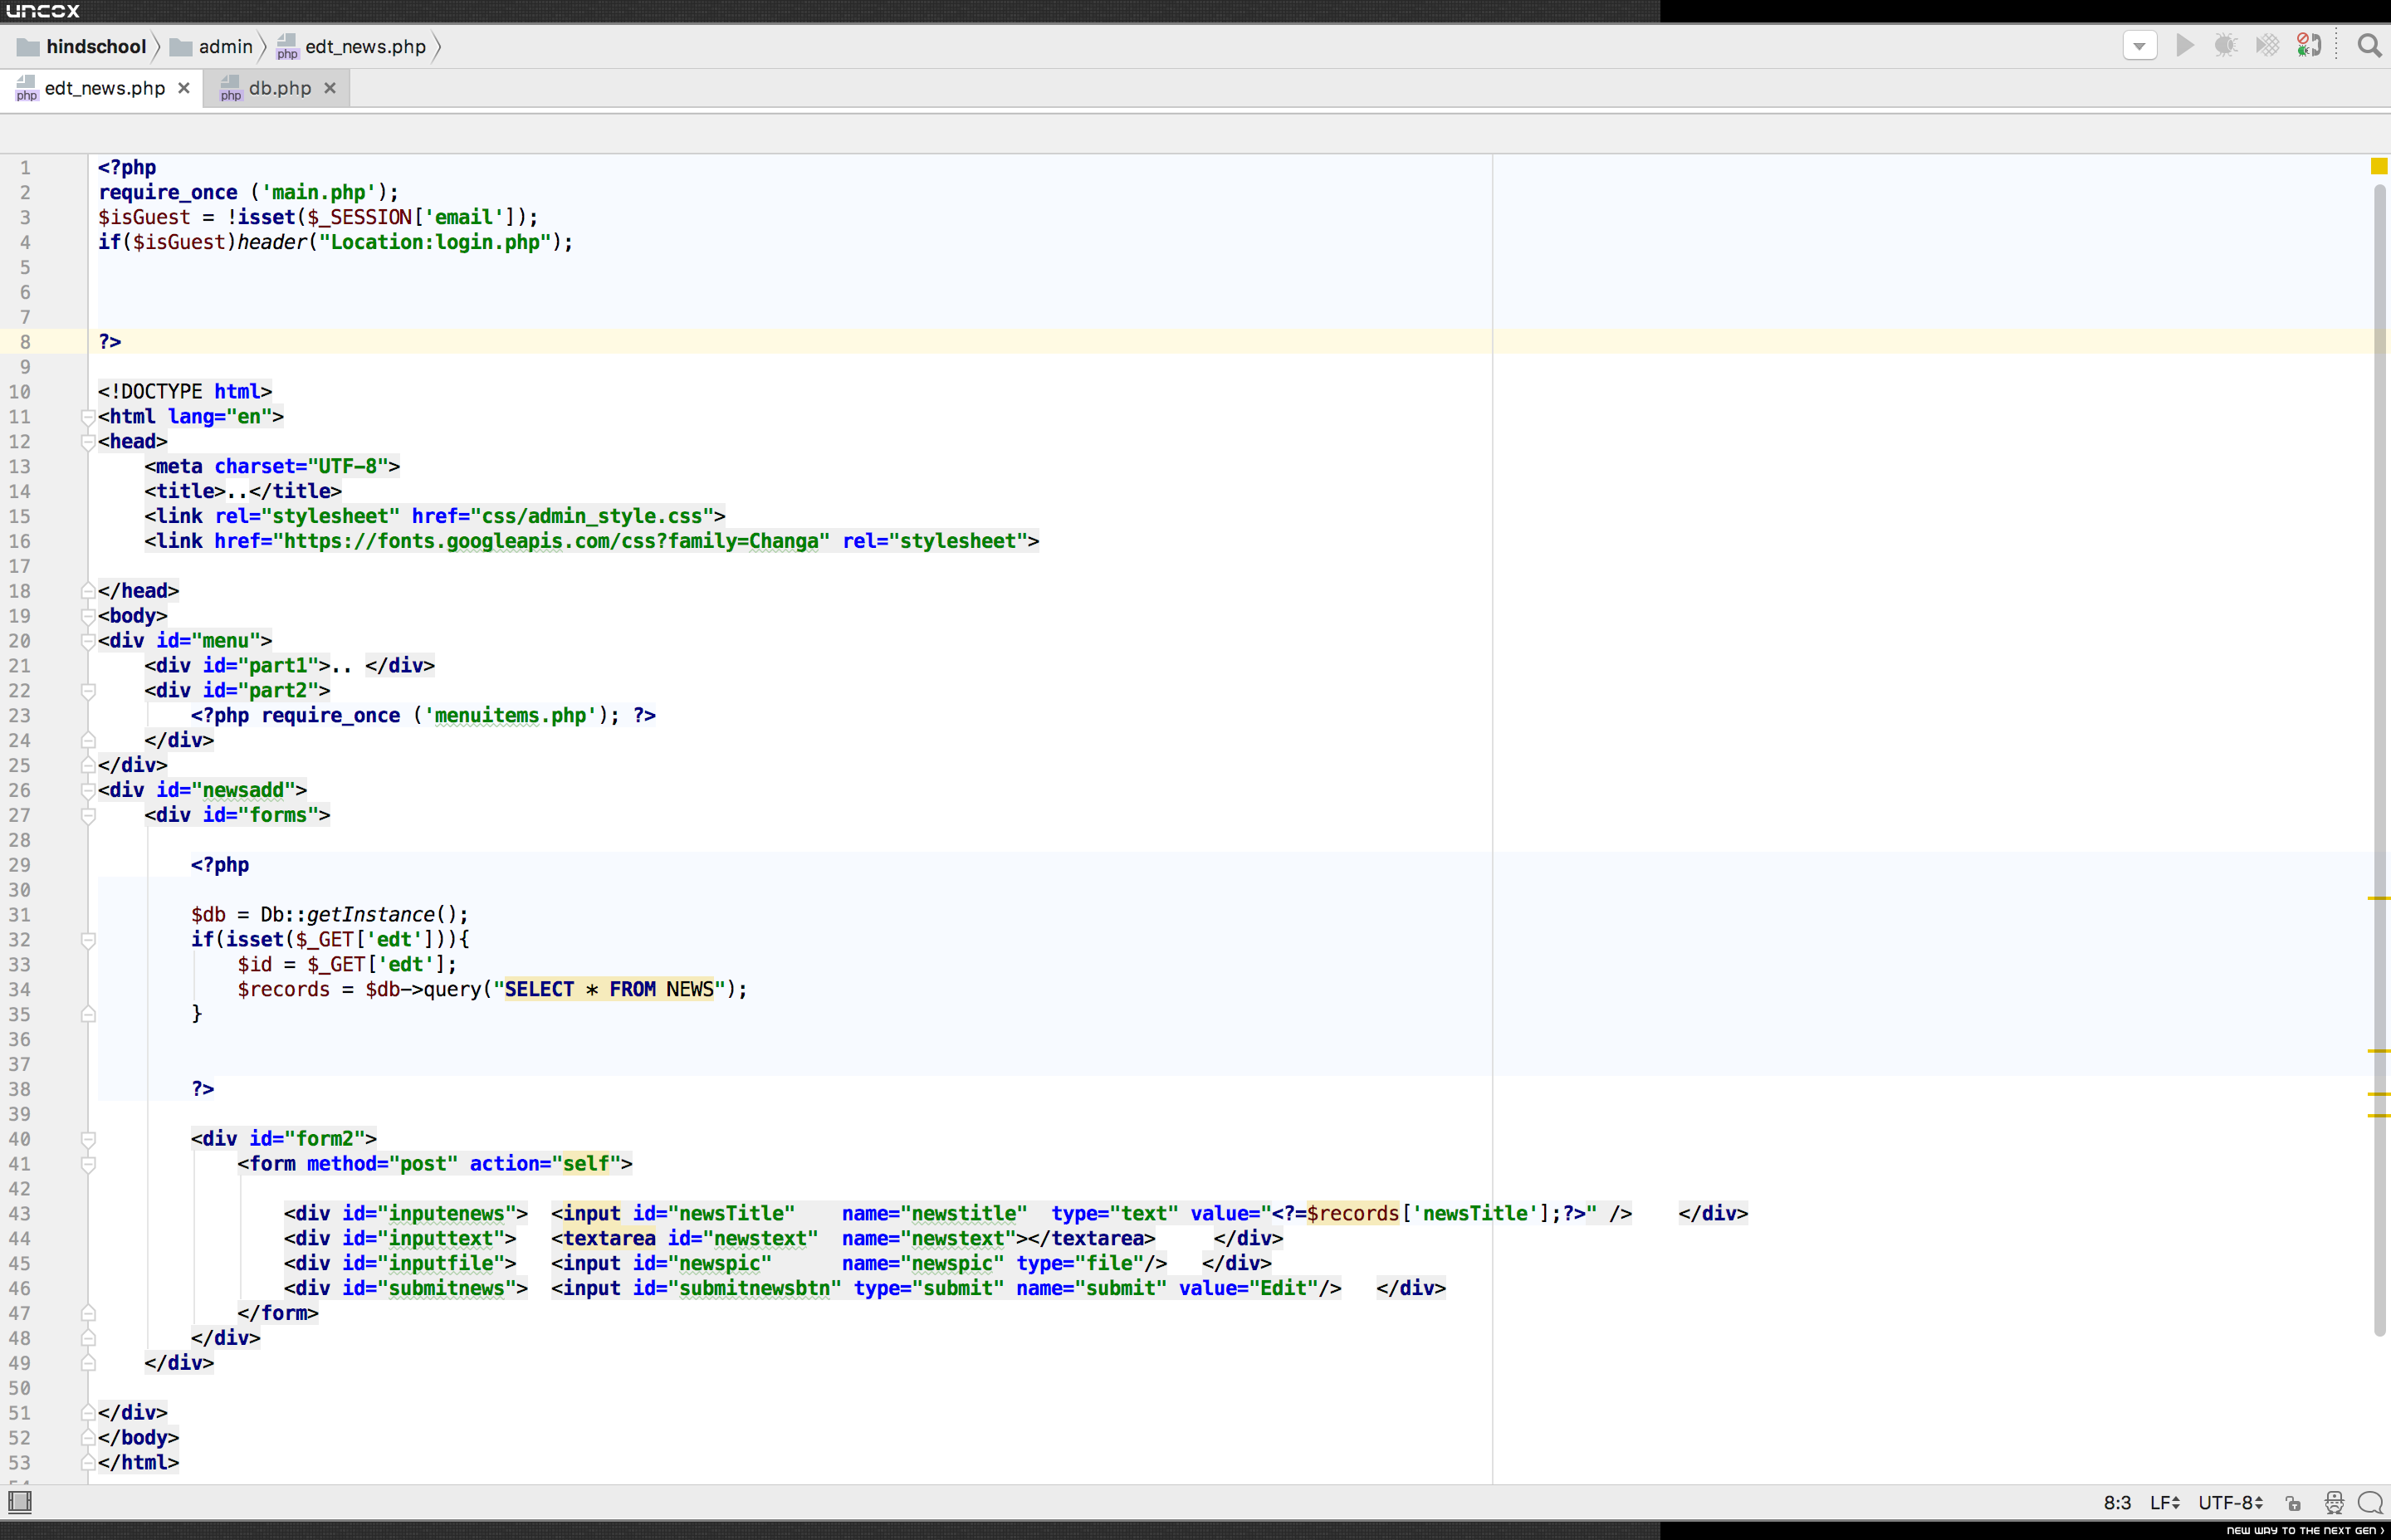This screenshot has width=2391, height=1540.
Task: Collapse the form2 div fold on line 40
Action: click(88, 1139)
